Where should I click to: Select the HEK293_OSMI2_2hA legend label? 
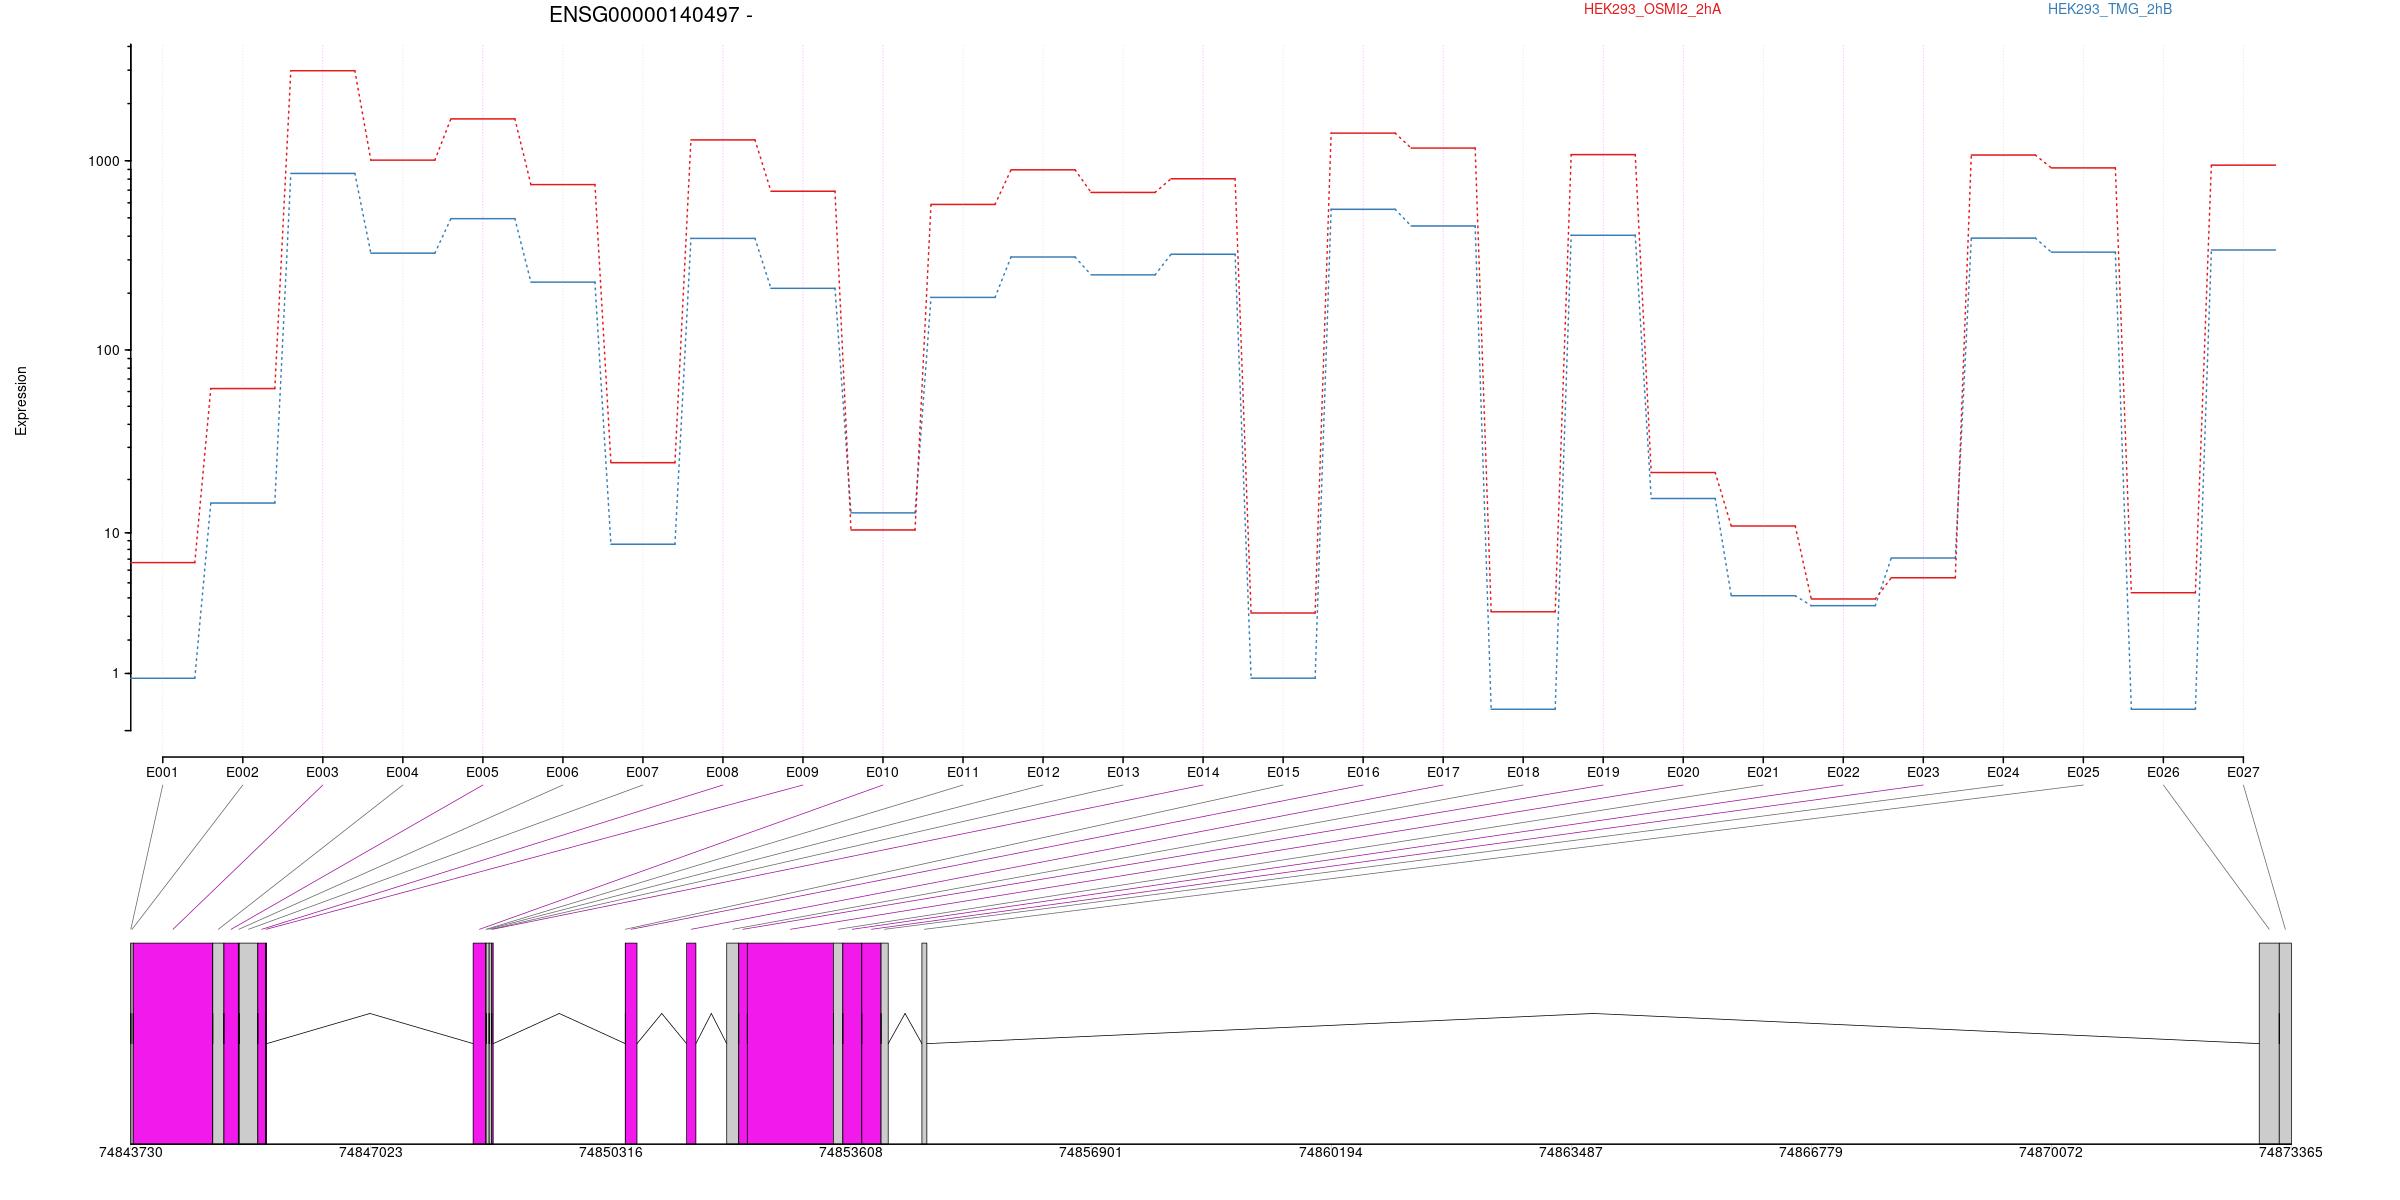[x=1653, y=9]
